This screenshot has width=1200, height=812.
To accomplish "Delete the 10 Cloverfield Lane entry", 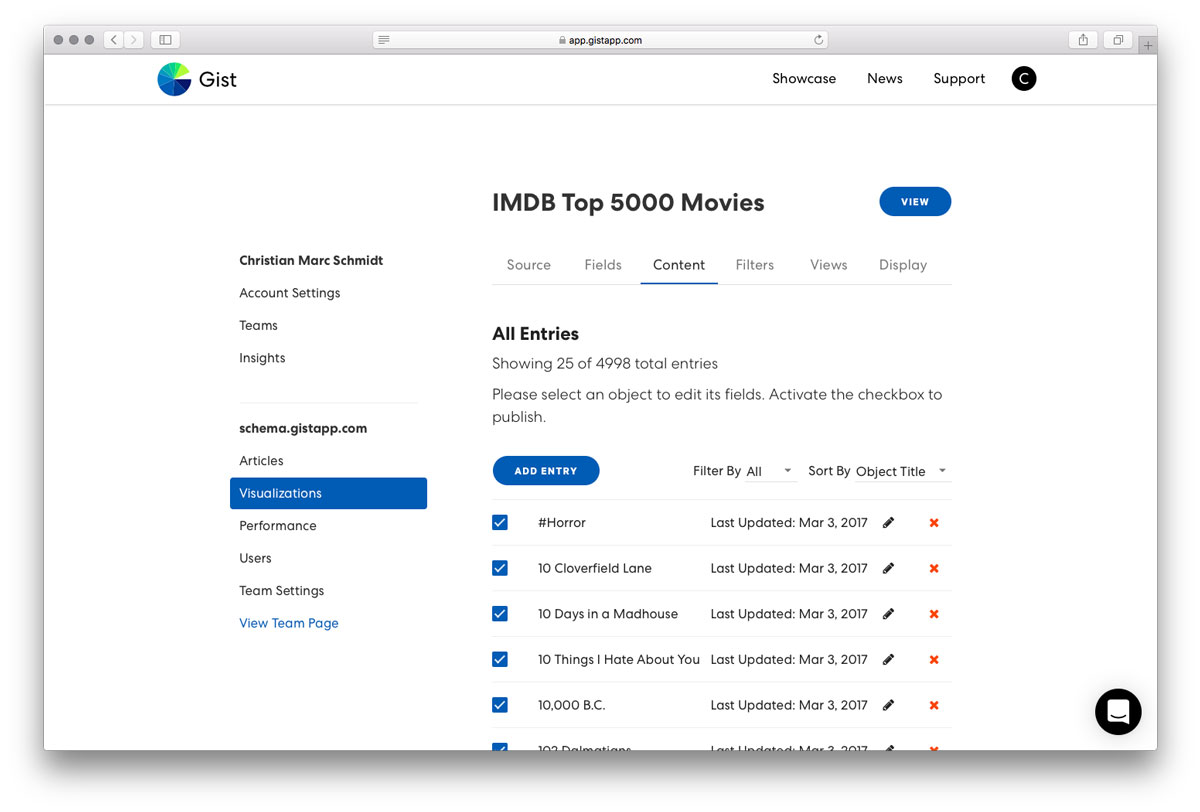I will pyautogui.click(x=934, y=568).
